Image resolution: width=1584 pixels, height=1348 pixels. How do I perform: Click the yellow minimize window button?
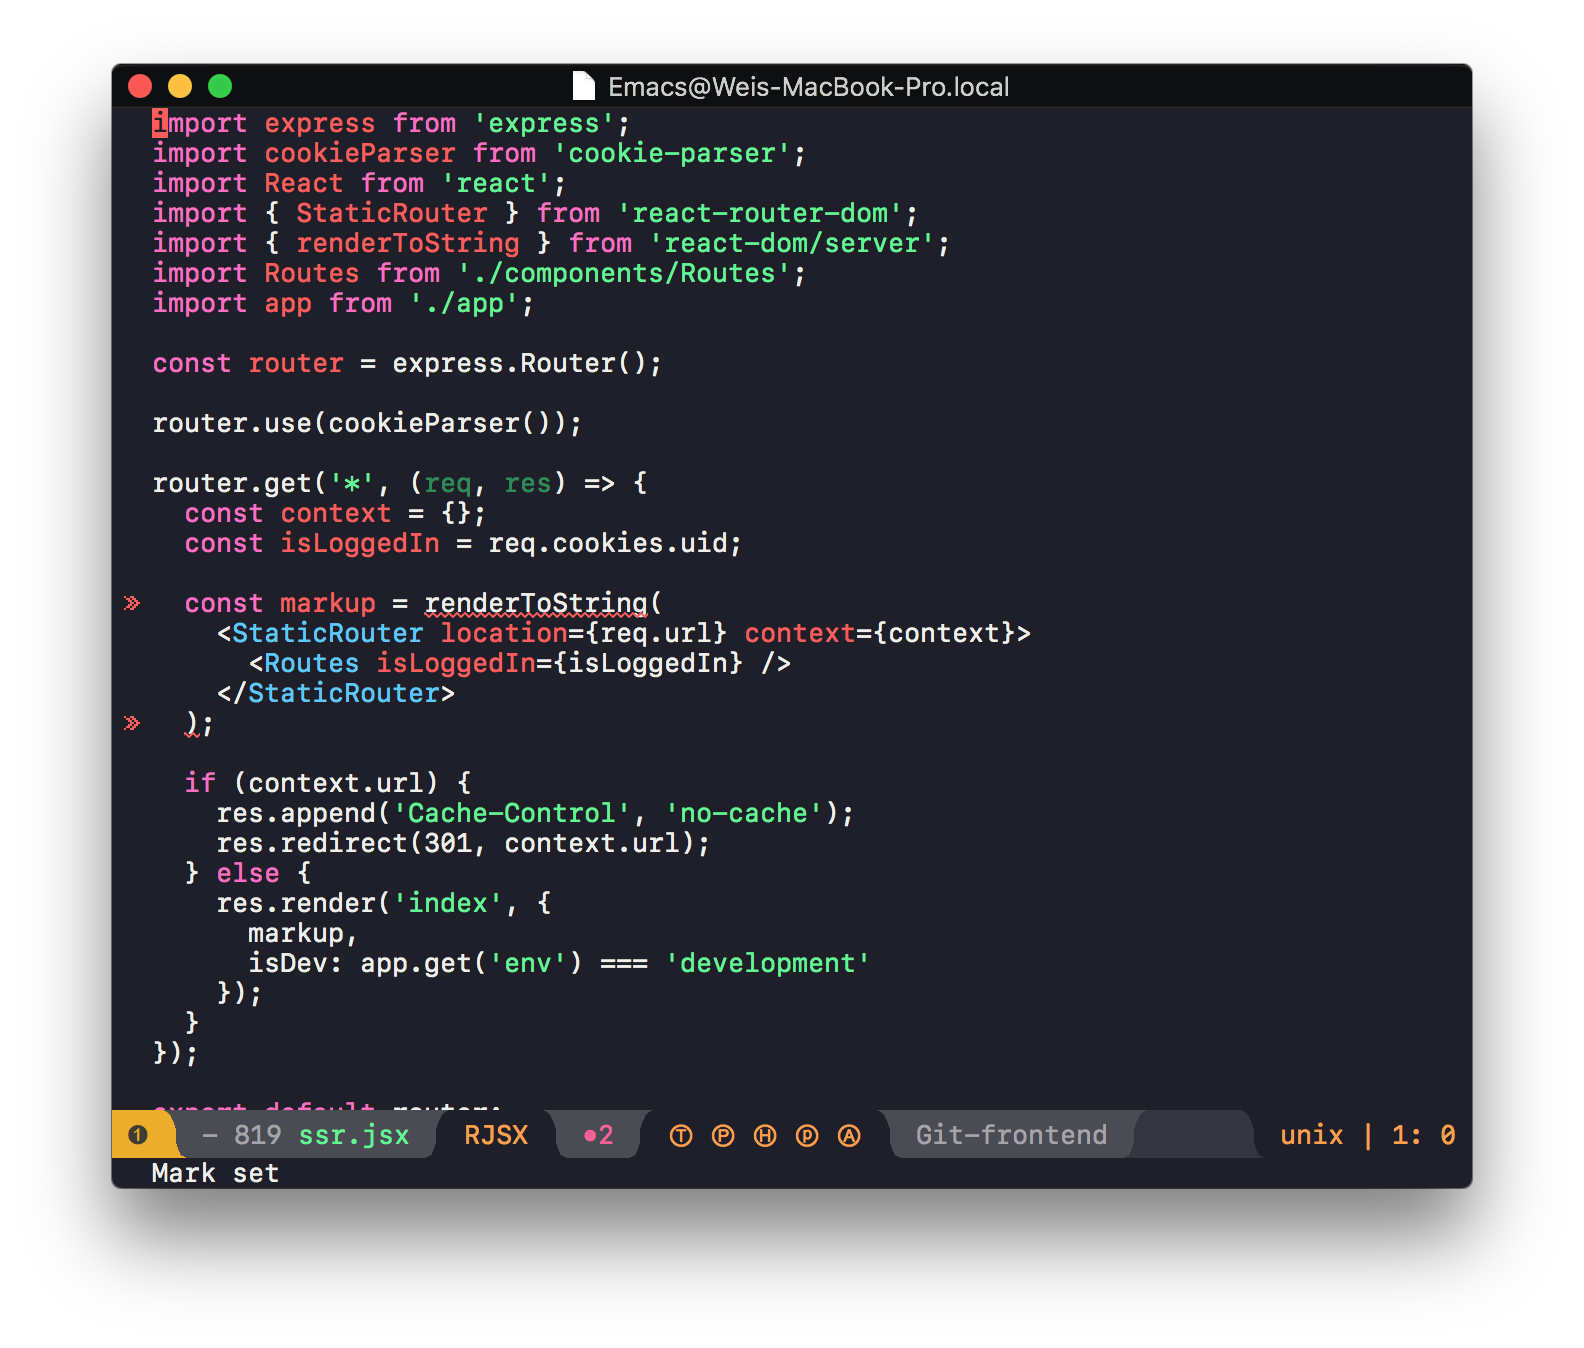pos(180,86)
